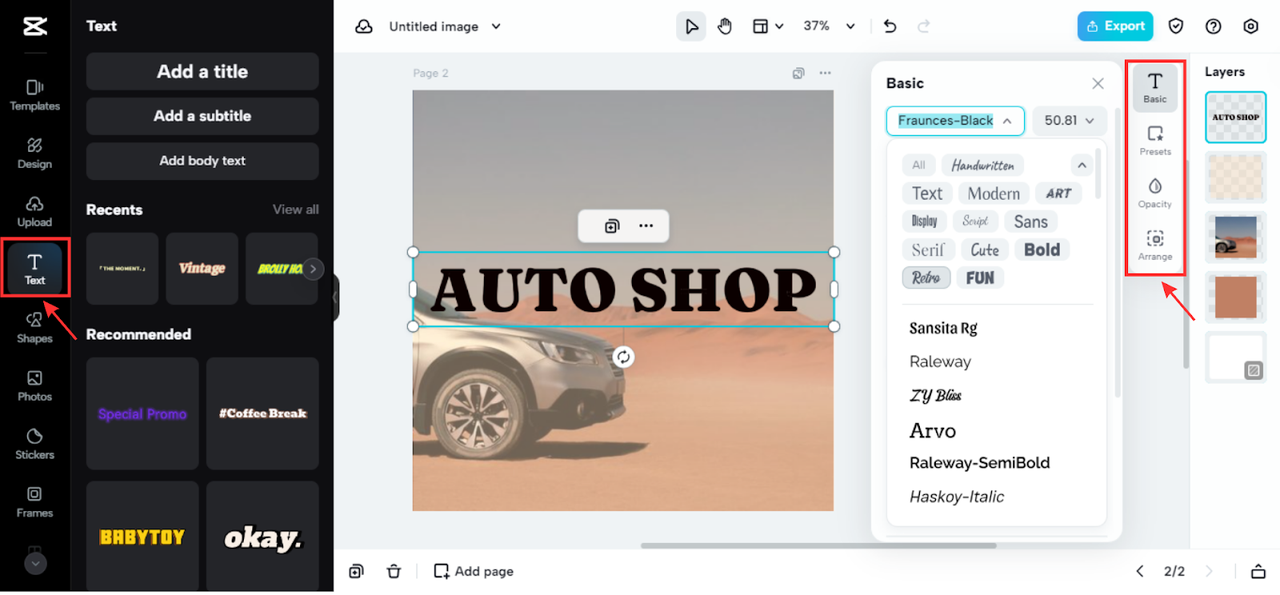The width and height of the screenshot is (1280, 595).
Task: Open the Fraunces-Black font dropdown
Action: click(x=955, y=120)
